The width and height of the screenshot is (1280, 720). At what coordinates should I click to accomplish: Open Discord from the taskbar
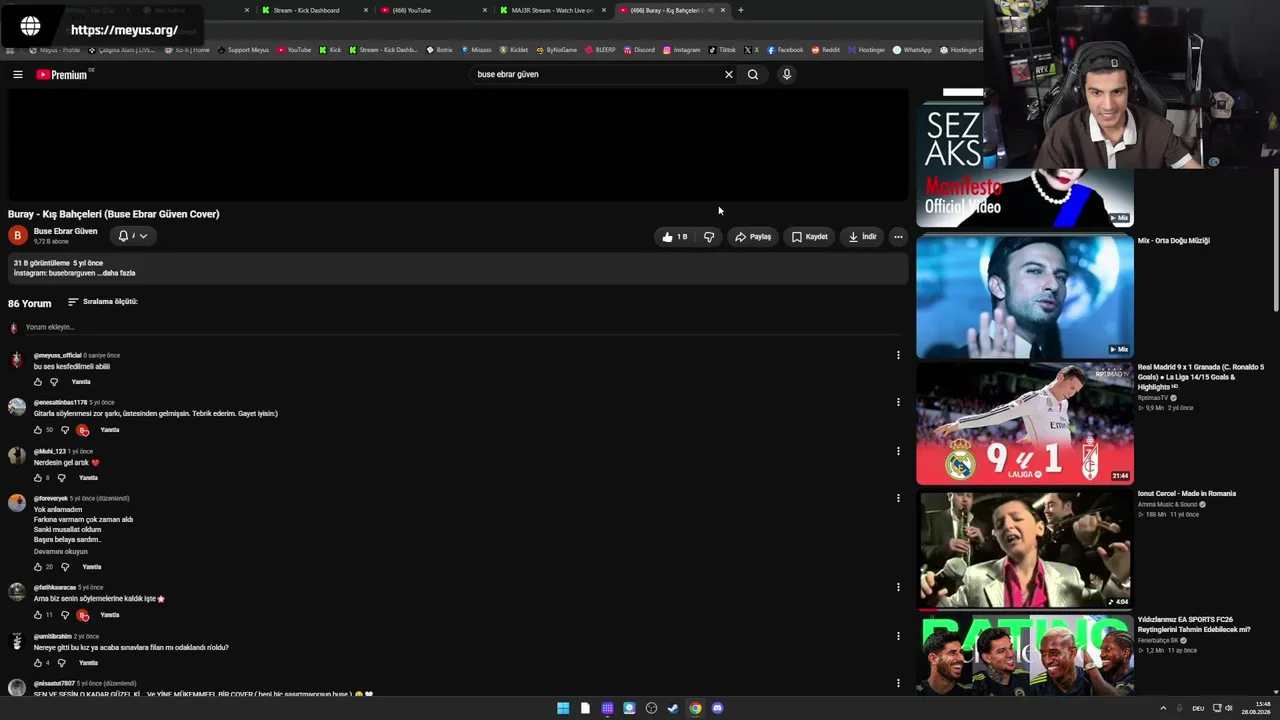[x=717, y=708]
